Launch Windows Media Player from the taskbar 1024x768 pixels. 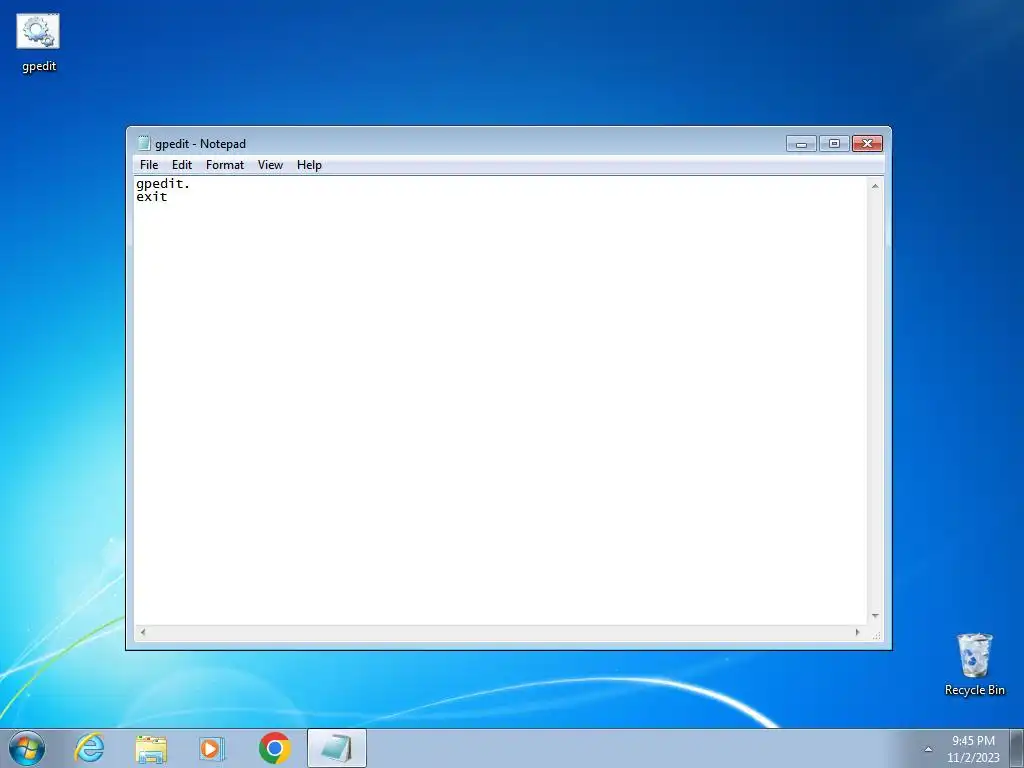coord(212,748)
